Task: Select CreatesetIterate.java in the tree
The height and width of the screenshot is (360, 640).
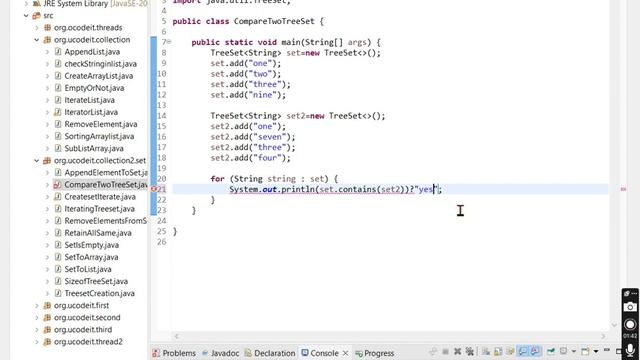Action: pyautogui.click(x=100, y=197)
